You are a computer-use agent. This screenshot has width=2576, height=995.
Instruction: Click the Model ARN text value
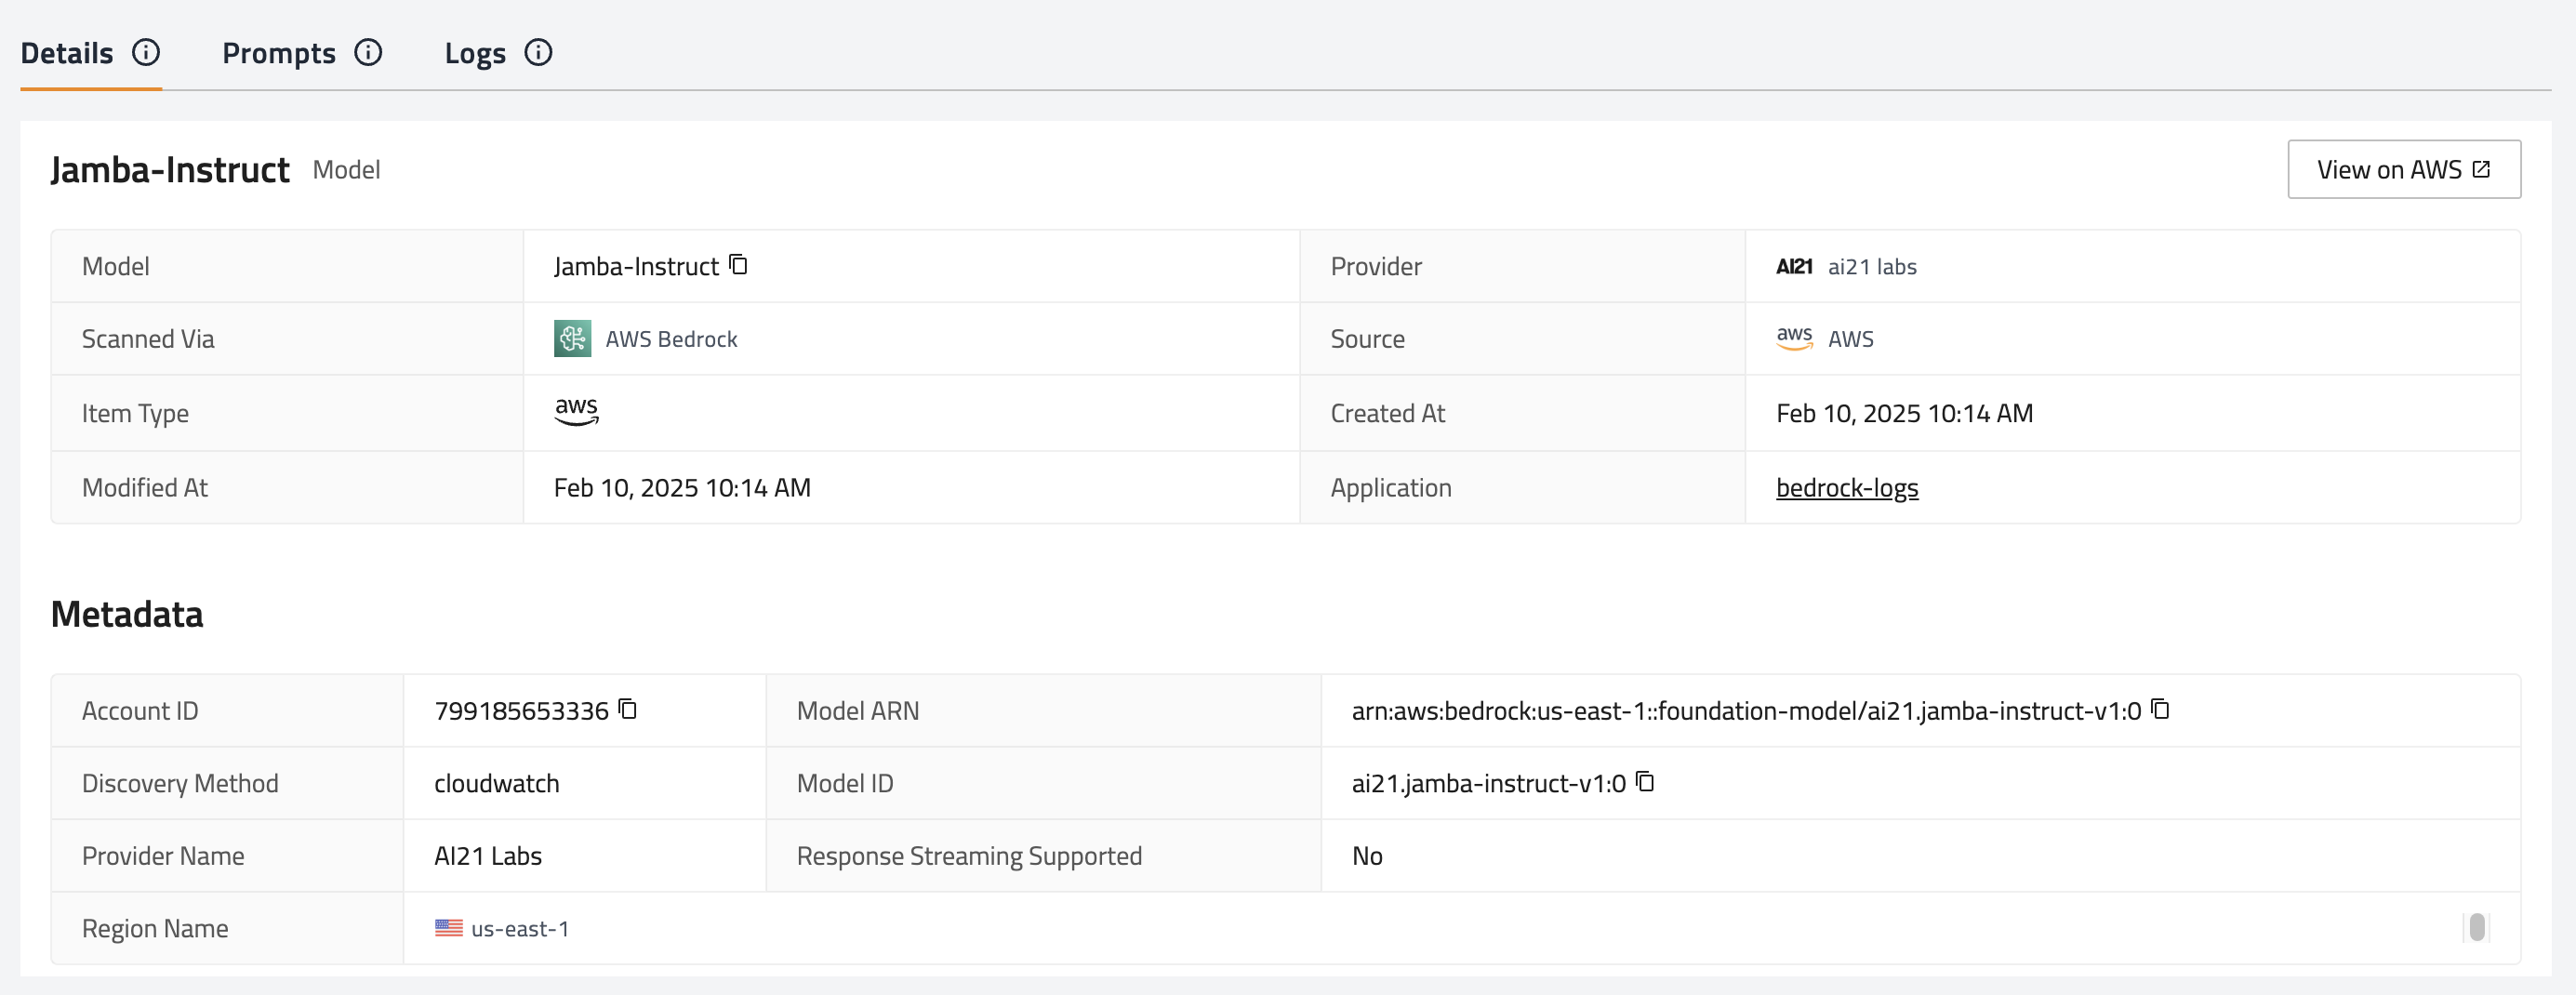[1745, 711]
